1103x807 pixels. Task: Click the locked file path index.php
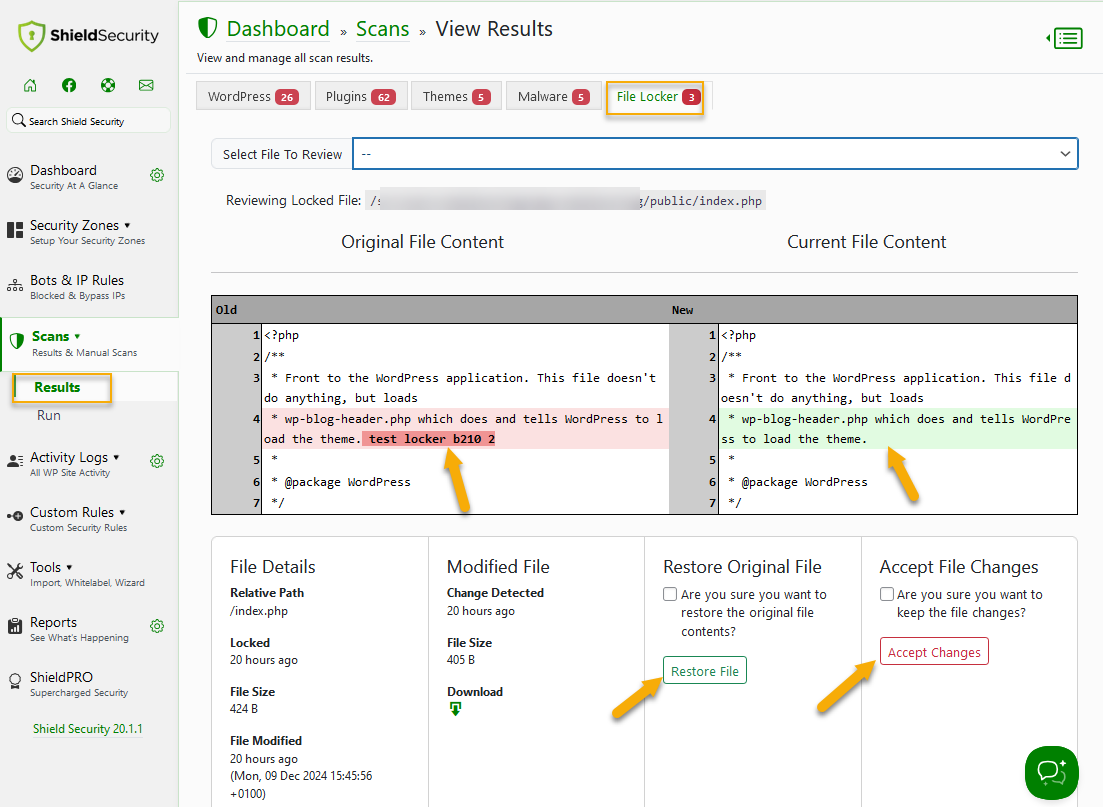click(568, 201)
